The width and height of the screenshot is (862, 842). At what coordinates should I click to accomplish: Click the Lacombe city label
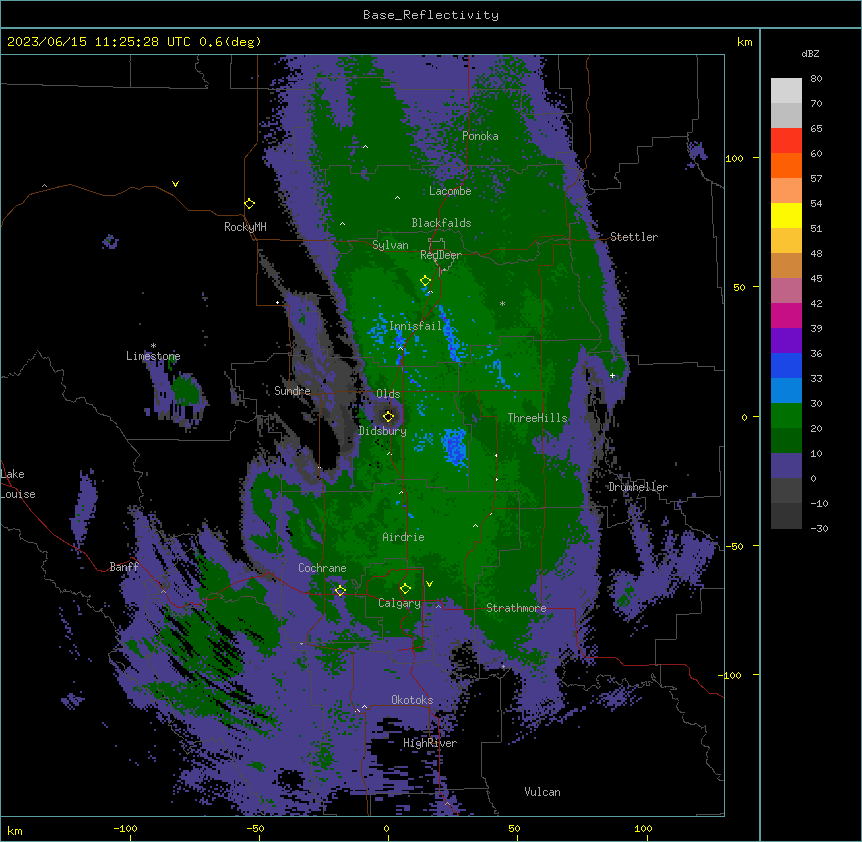click(450, 191)
